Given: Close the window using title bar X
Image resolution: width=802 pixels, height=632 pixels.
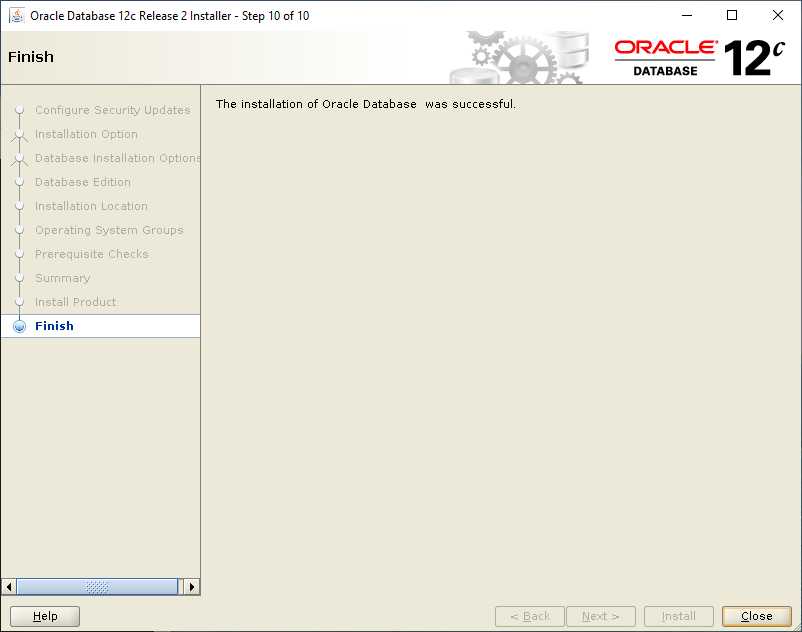Looking at the screenshot, I should [x=777, y=15].
